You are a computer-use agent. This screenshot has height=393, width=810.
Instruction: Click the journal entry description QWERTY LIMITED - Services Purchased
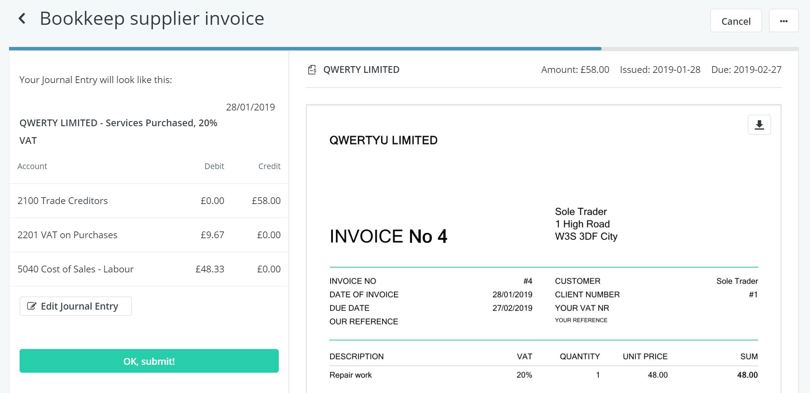(118, 132)
